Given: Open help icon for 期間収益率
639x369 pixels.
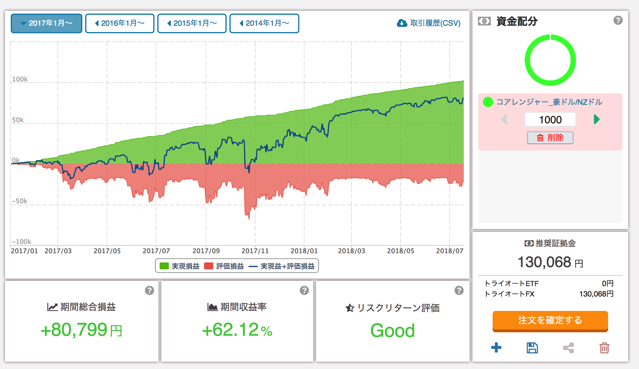Looking at the screenshot, I should coord(304,290).
